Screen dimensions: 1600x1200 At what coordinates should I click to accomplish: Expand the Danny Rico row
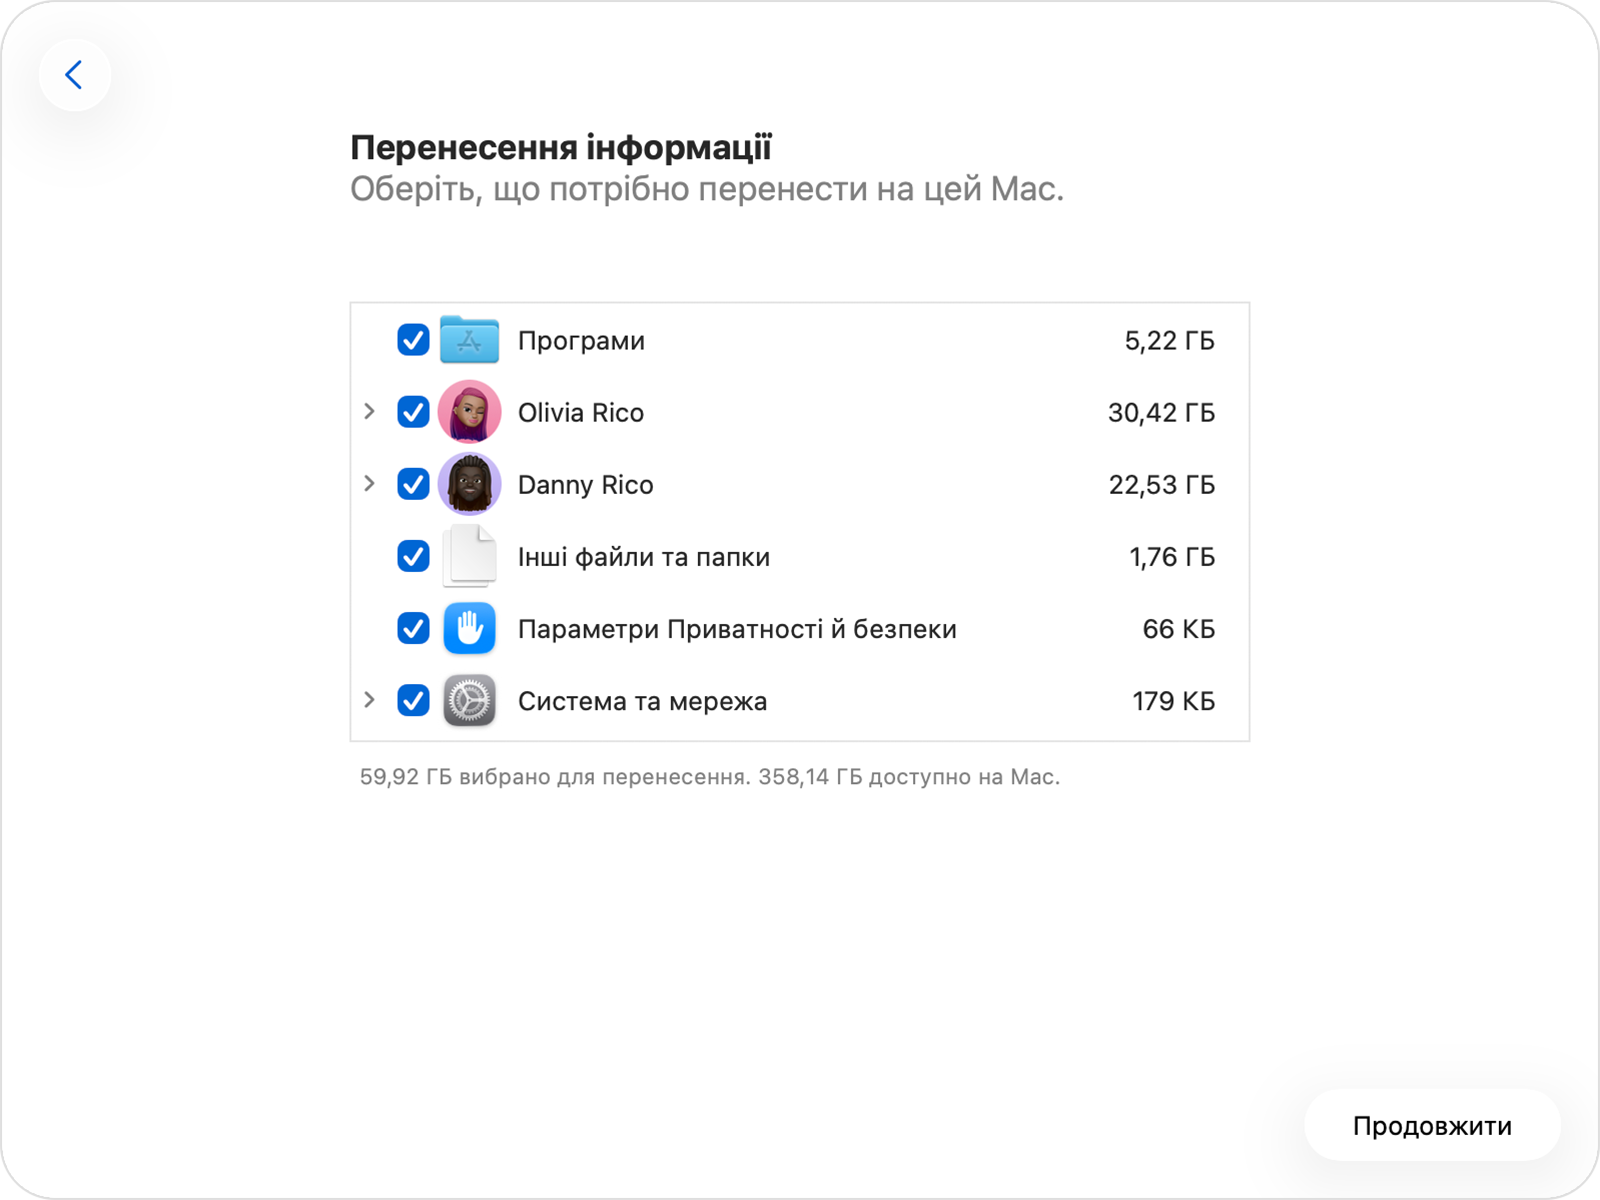(x=370, y=484)
